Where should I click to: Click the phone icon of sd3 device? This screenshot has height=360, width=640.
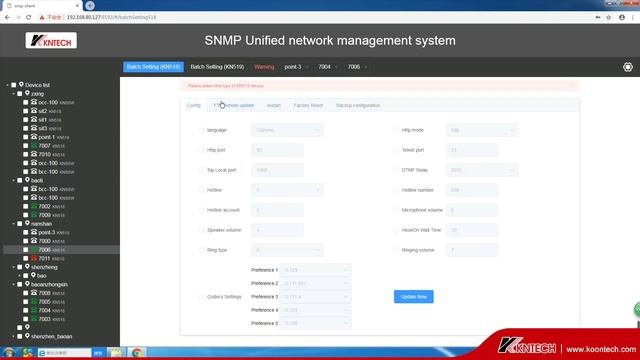(x=34, y=128)
